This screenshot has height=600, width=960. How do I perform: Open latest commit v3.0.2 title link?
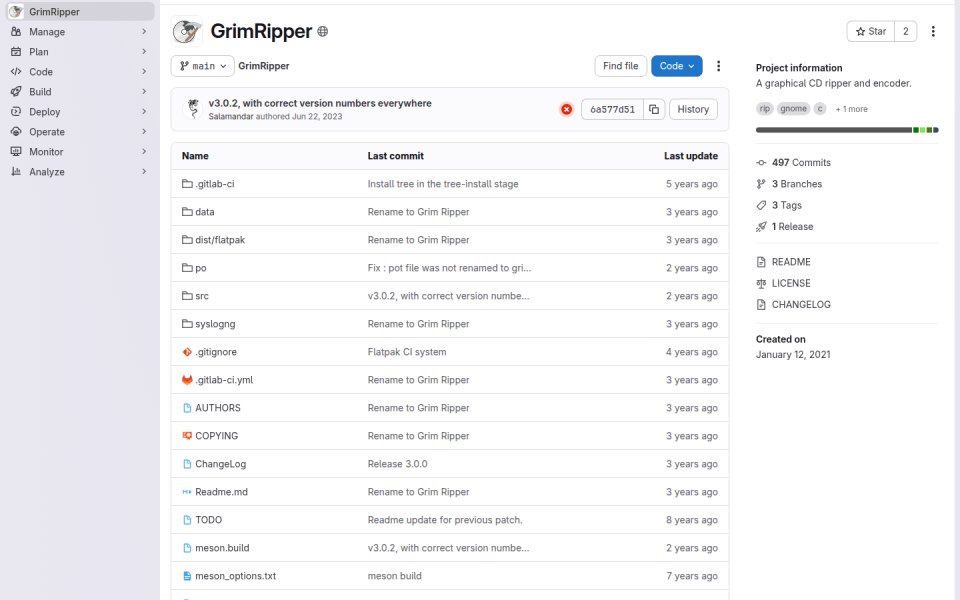pos(320,103)
